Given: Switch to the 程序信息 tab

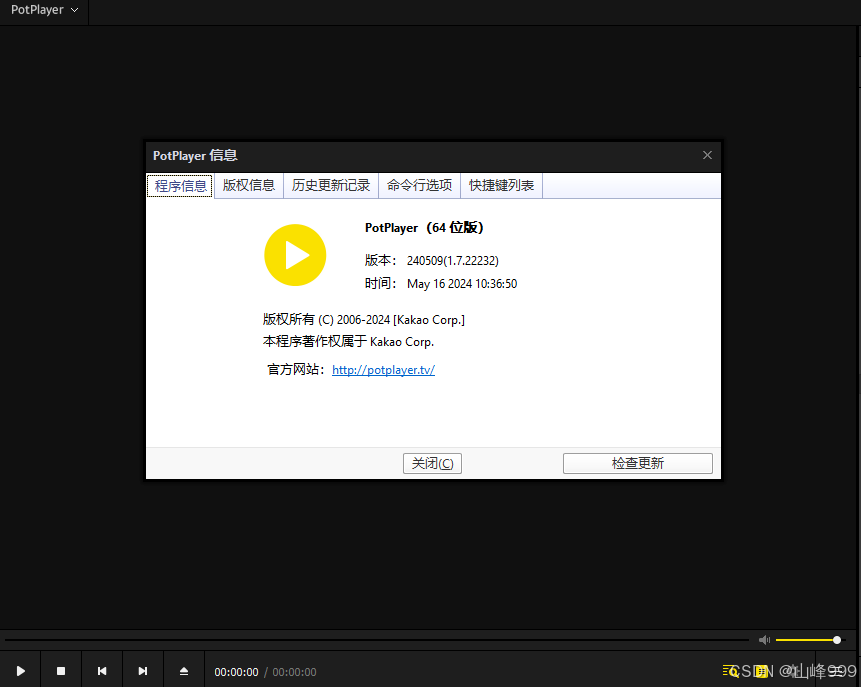Looking at the screenshot, I should [180, 186].
